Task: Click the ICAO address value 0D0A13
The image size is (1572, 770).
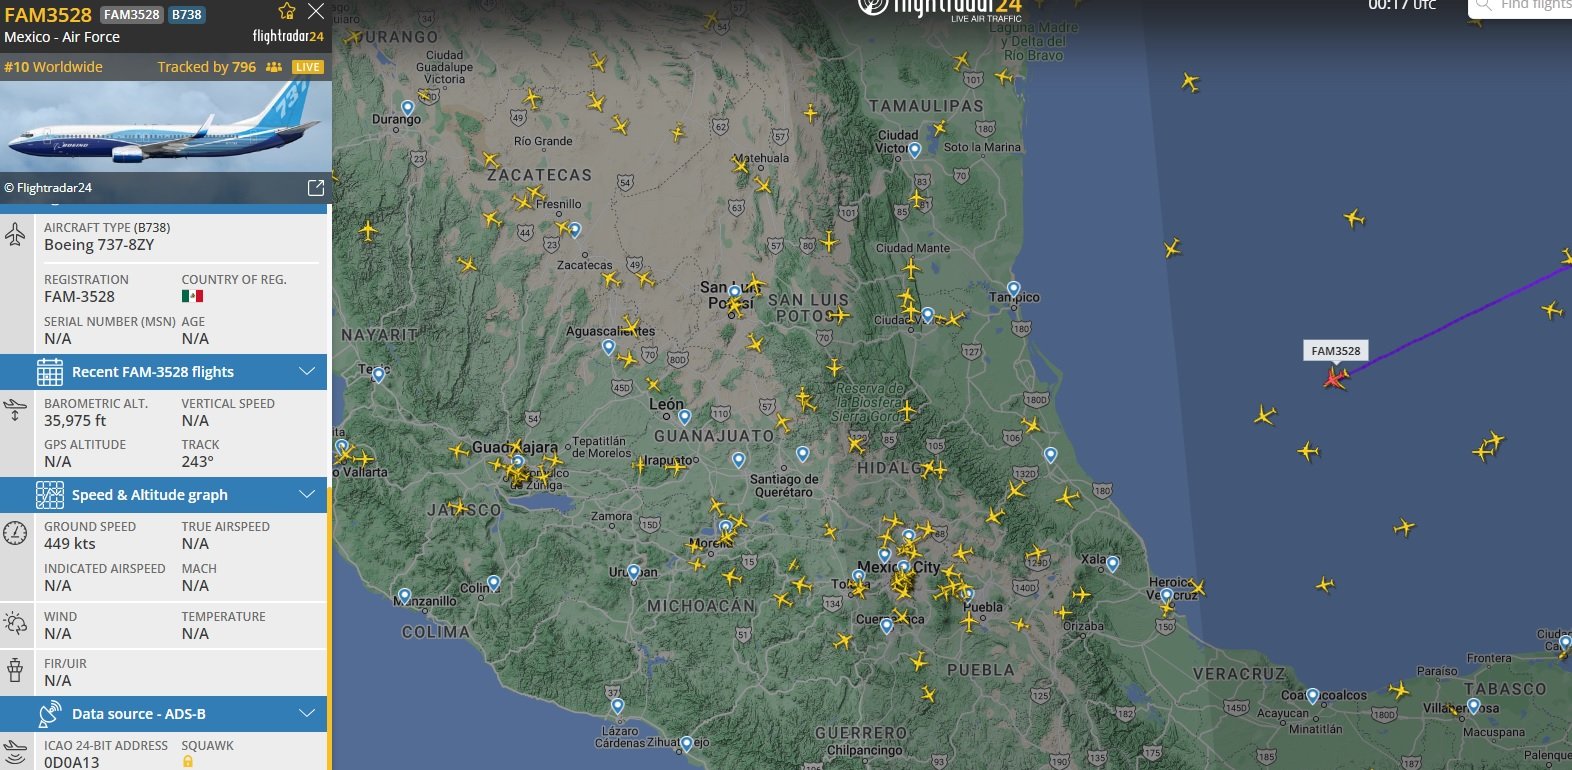Action: [x=72, y=762]
